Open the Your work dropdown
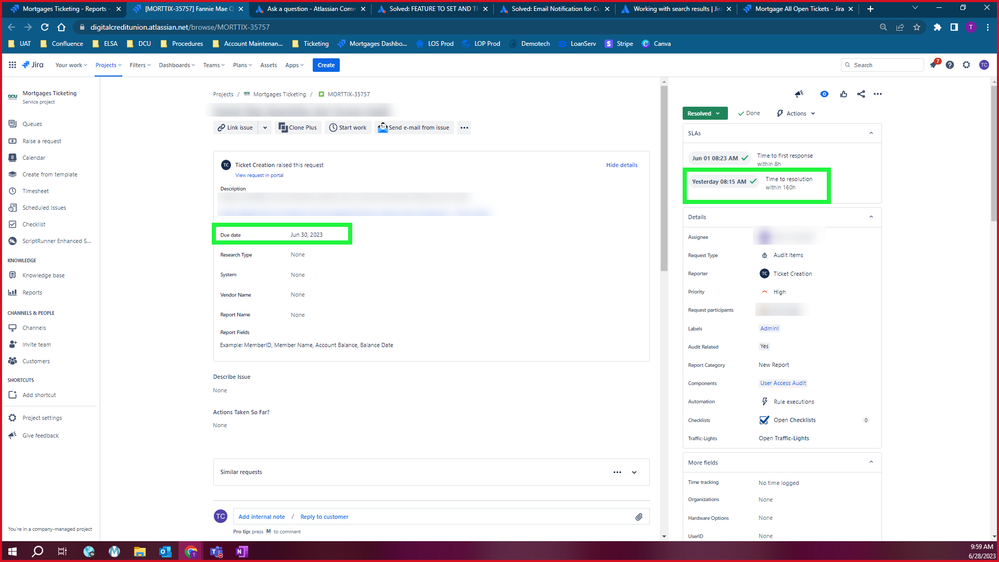The width and height of the screenshot is (999, 562). click(71, 65)
